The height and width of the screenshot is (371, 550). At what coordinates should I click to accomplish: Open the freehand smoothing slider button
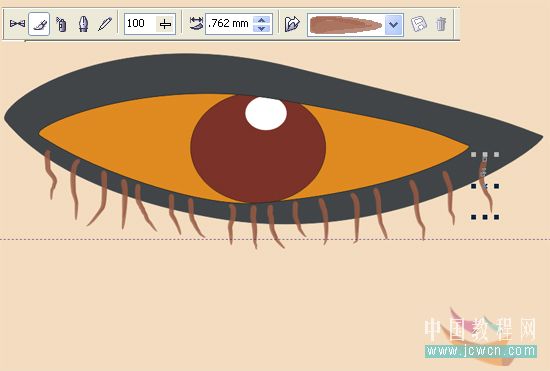[x=165, y=24]
